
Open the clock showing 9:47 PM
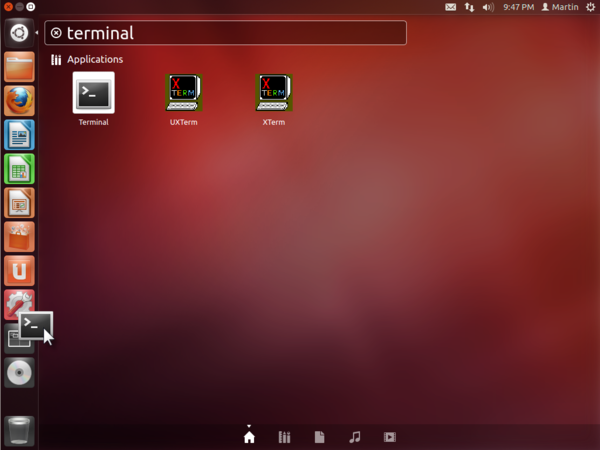(x=518, y=7)
